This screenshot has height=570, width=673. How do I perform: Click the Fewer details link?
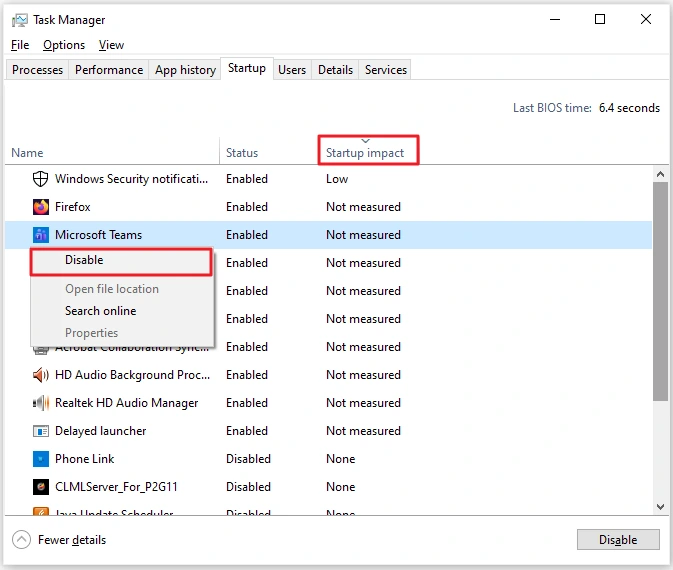pos(72,540)
